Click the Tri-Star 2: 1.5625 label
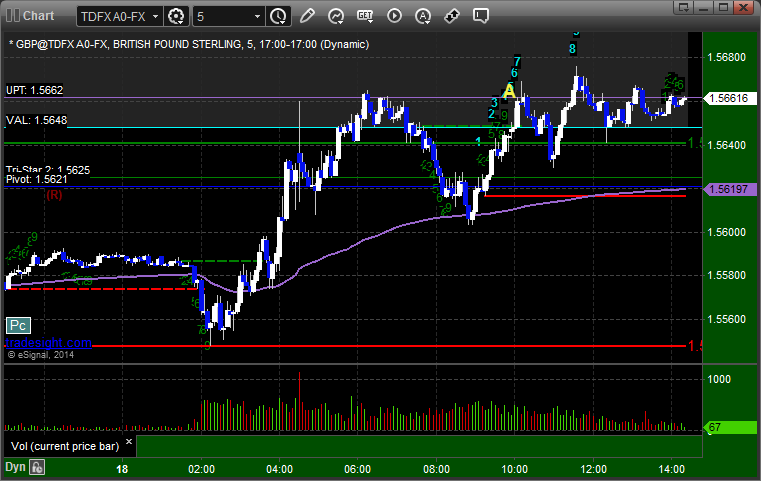 (x=48, y=169)
